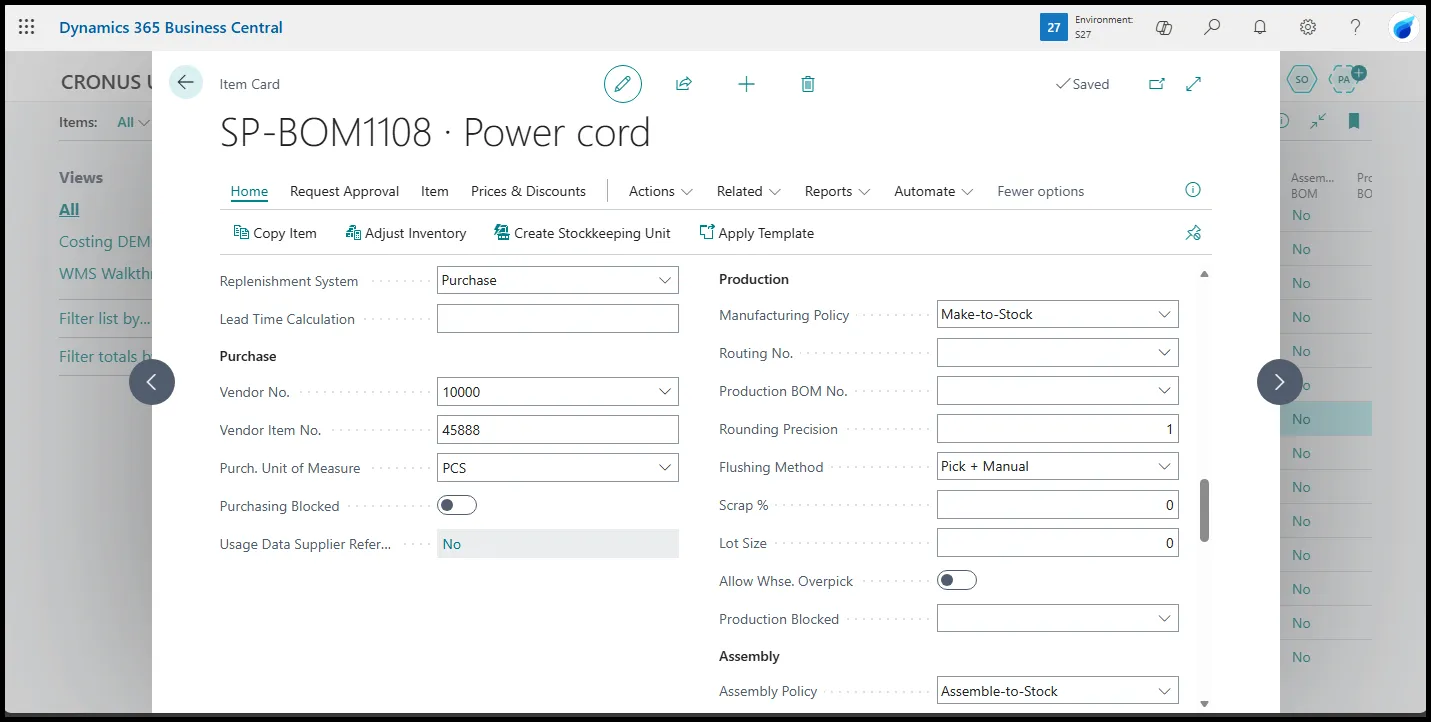This screenshot has height=722, width=1431.
Task: Click the Lot Size field
Action: click(x=1058, y=542)
